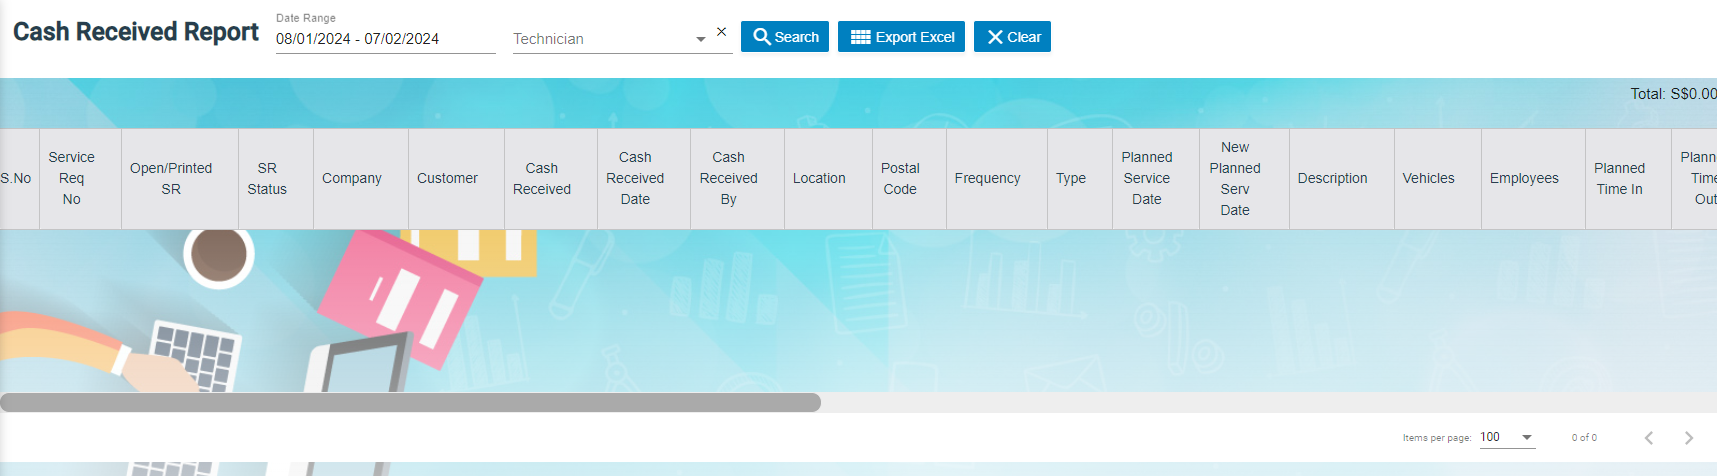Viewport: 1717px width, 476px height.
Task: Go to the previous page arrow
Action: [x=1649, y=438]
